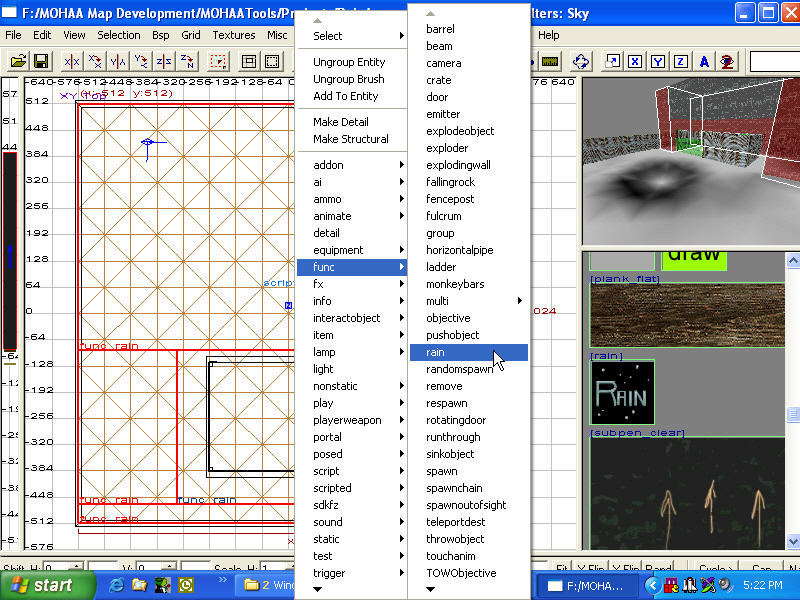Screen dimensions: 800x600
Task: Click the Windows Start button
Action: tap(42, 585)
